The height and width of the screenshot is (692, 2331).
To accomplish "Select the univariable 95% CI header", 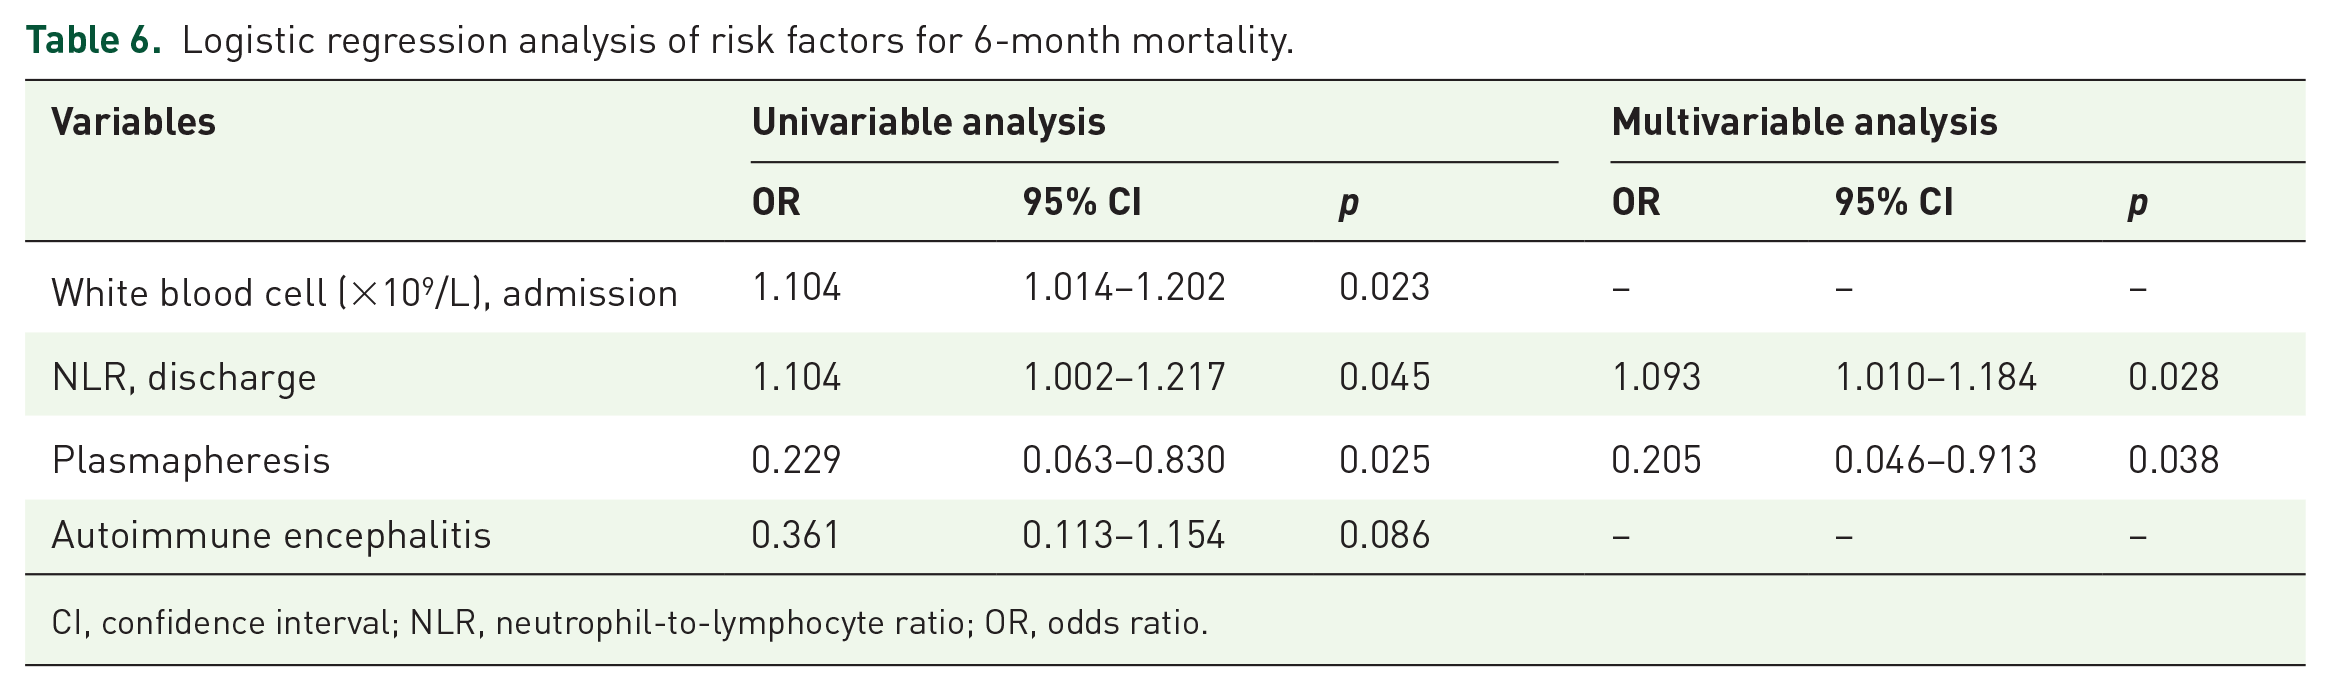I will click(1081, 202).
